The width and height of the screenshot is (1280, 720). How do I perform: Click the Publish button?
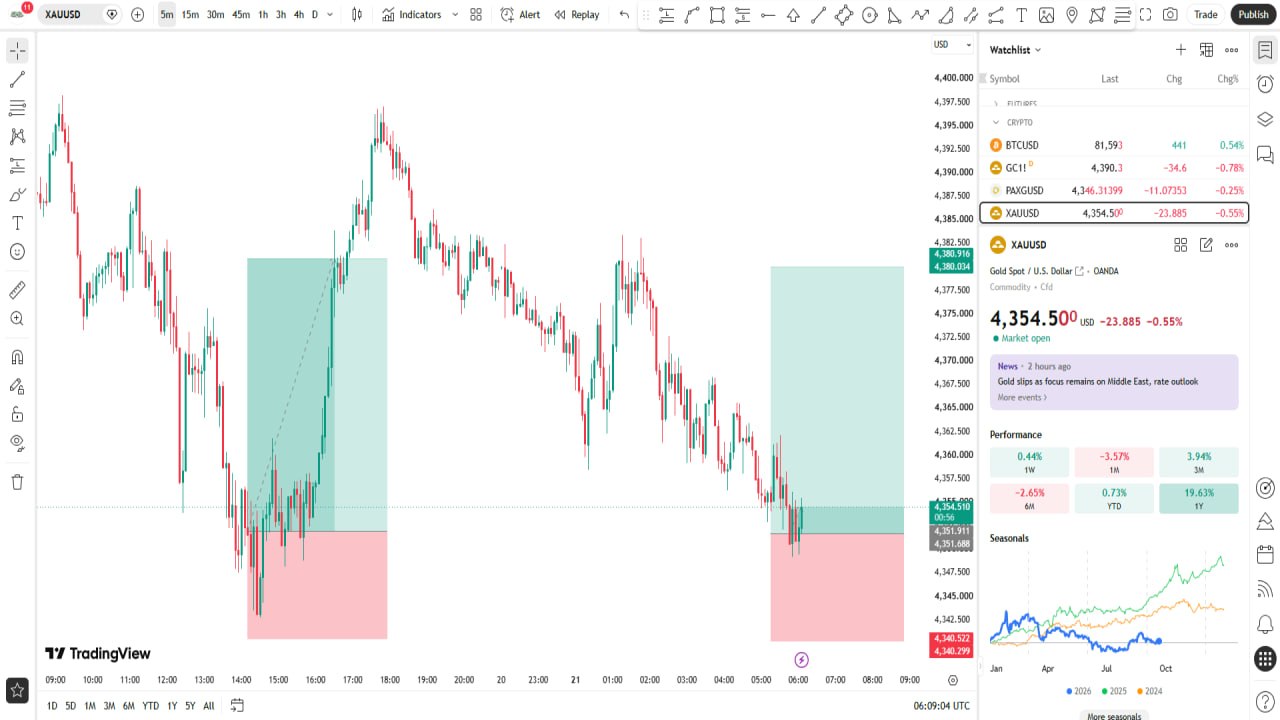(1253, 15)
